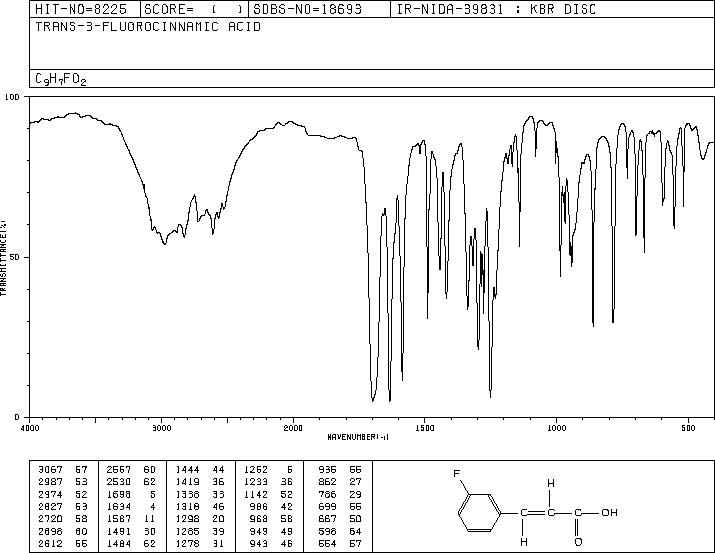Click the OH group in the structure drawing
The width and height of the screenshot is (715, 553).
pos(609,512)
